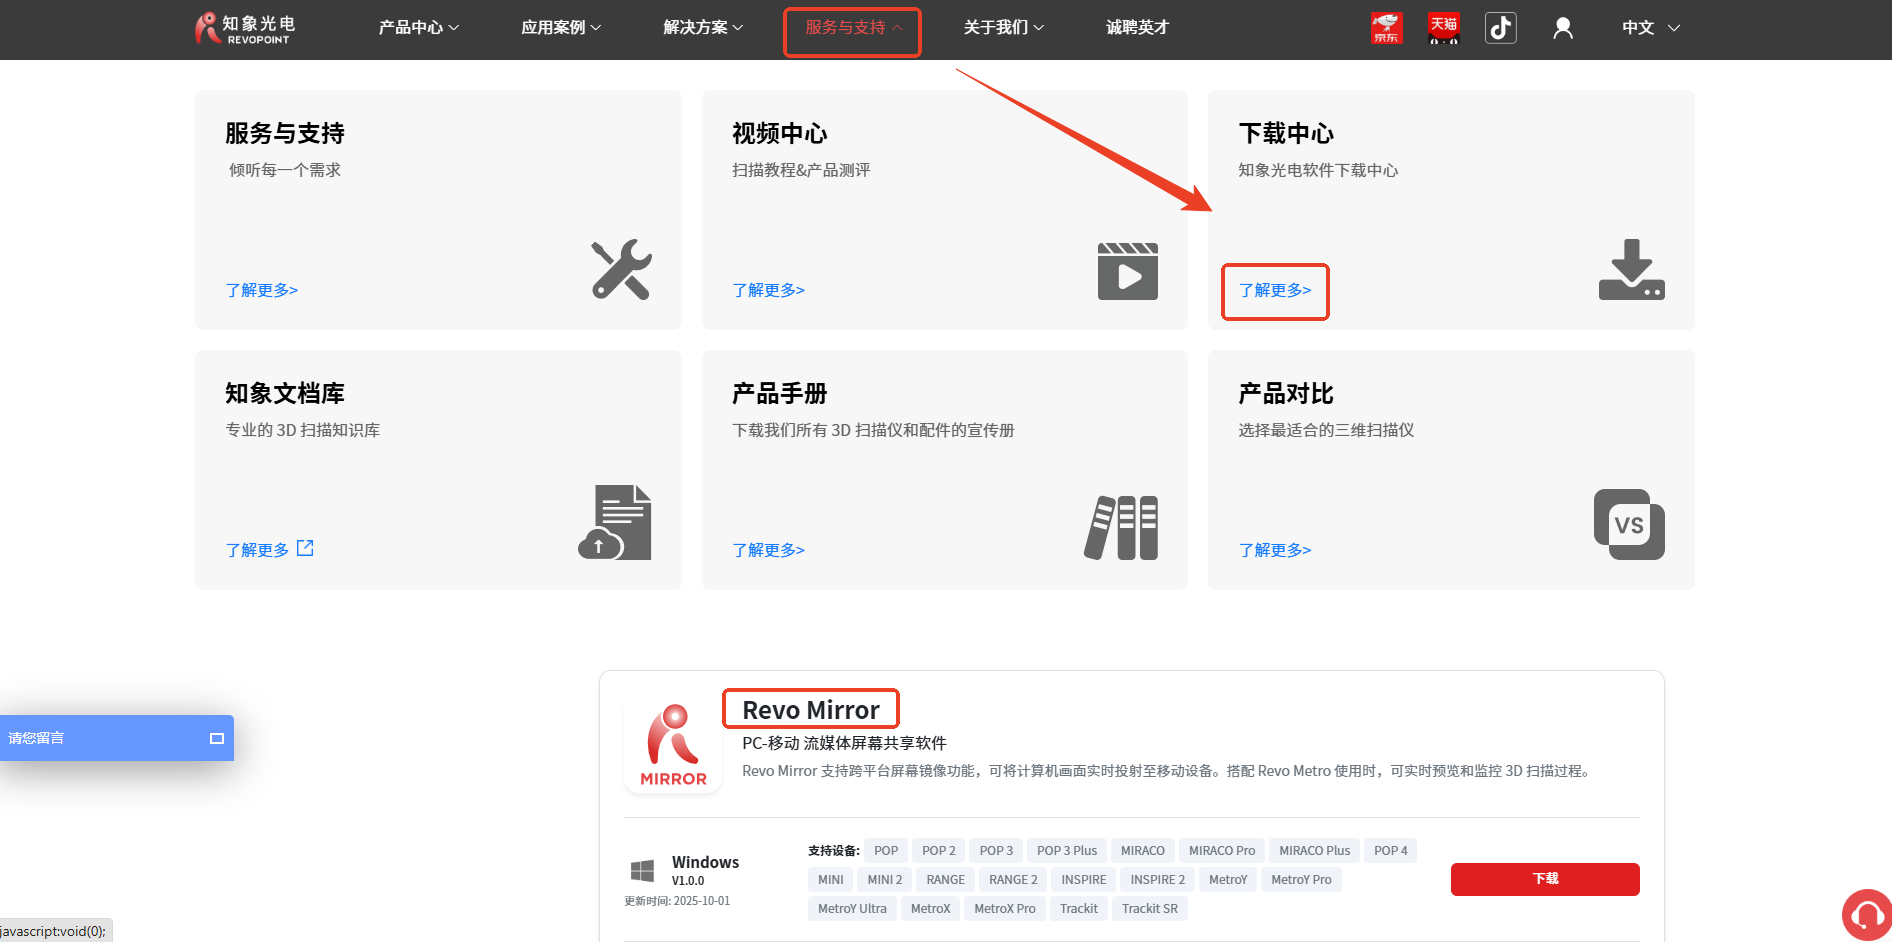Screen dimensions: 1892x942
Task: Click the 产品手册 card title
Action: click(780, 393)
